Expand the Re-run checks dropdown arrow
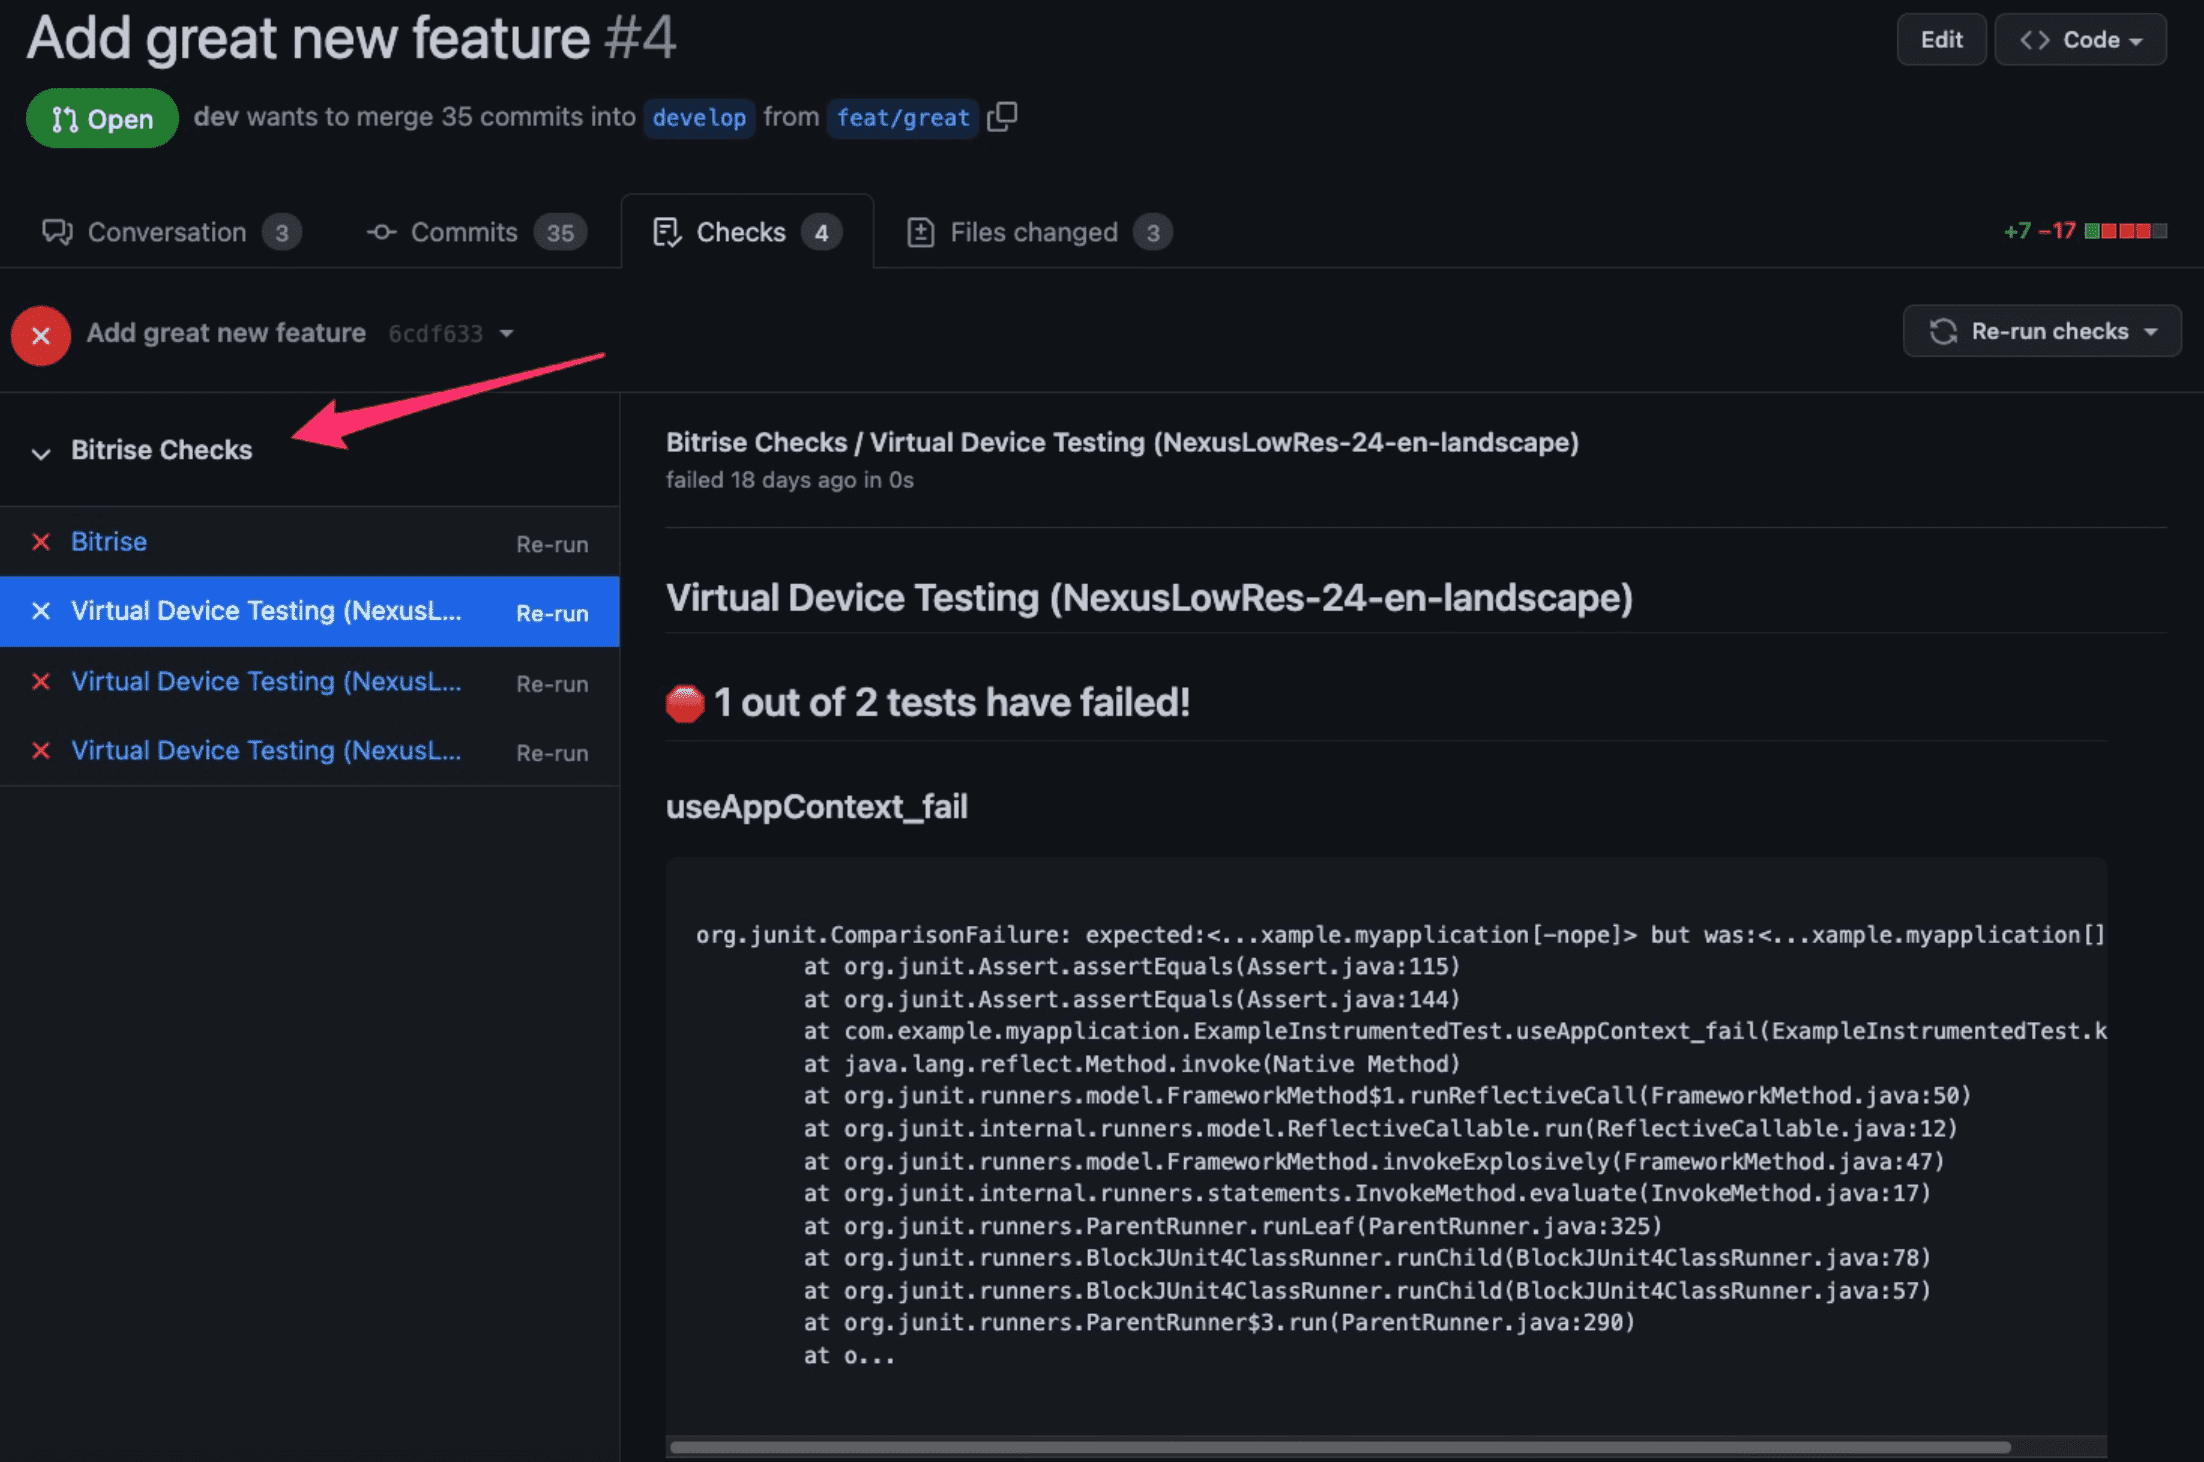The width and height of the screenshot is (2204, 1462). [2151, 331]
